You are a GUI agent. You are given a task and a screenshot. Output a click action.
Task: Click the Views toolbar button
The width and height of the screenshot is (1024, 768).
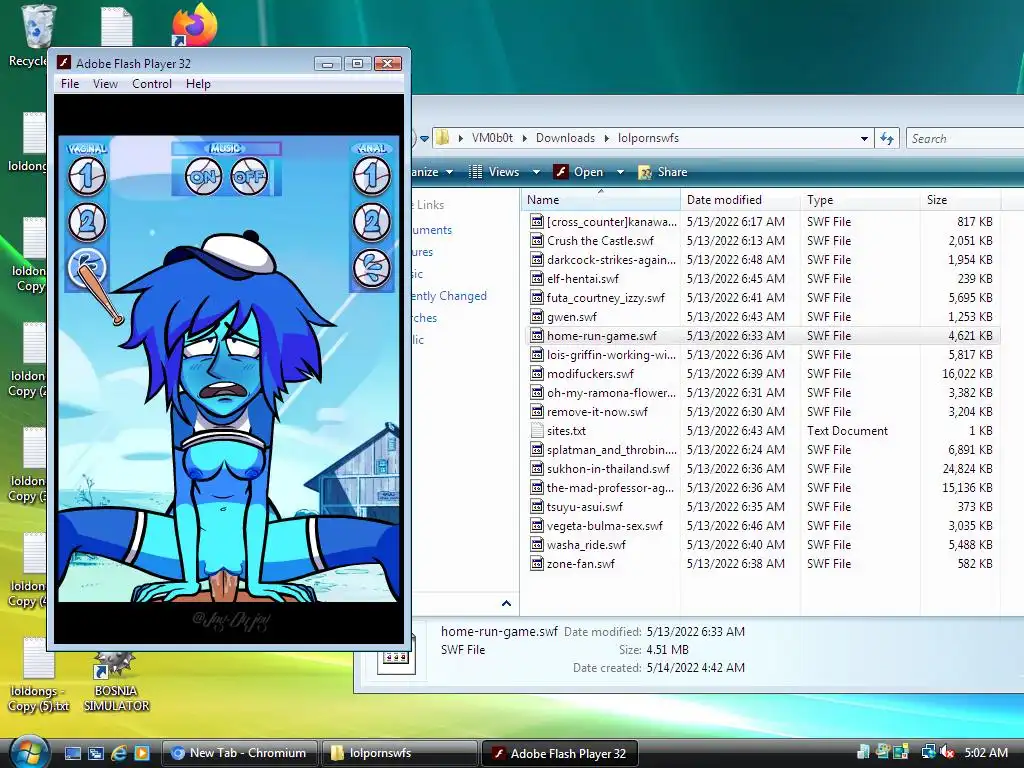(x=495, y=172)
